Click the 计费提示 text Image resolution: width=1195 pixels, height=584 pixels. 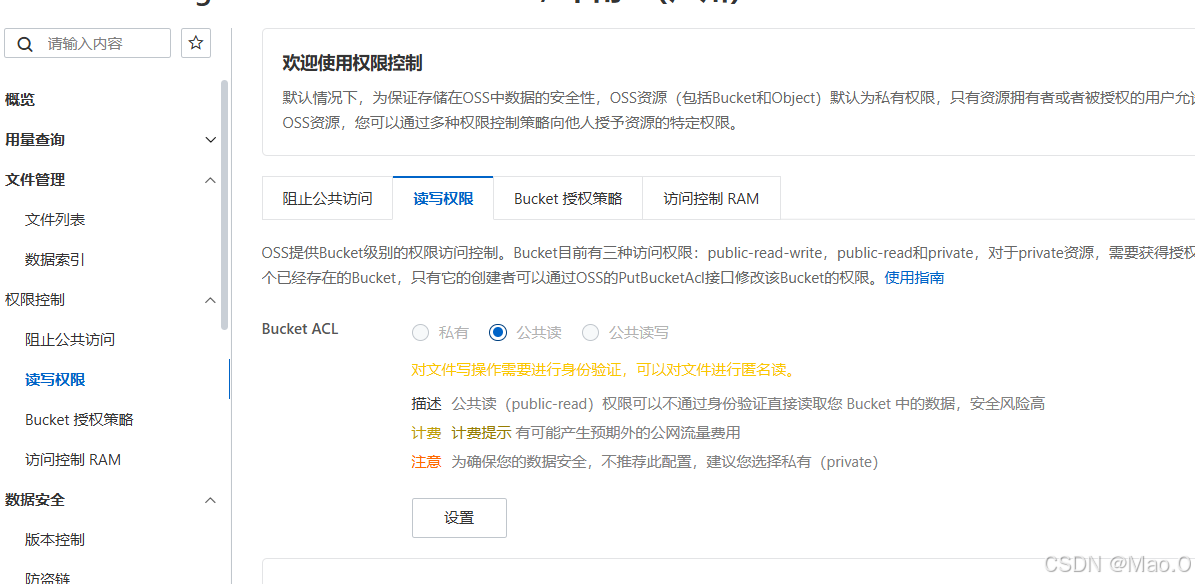[x=481, y=433]
